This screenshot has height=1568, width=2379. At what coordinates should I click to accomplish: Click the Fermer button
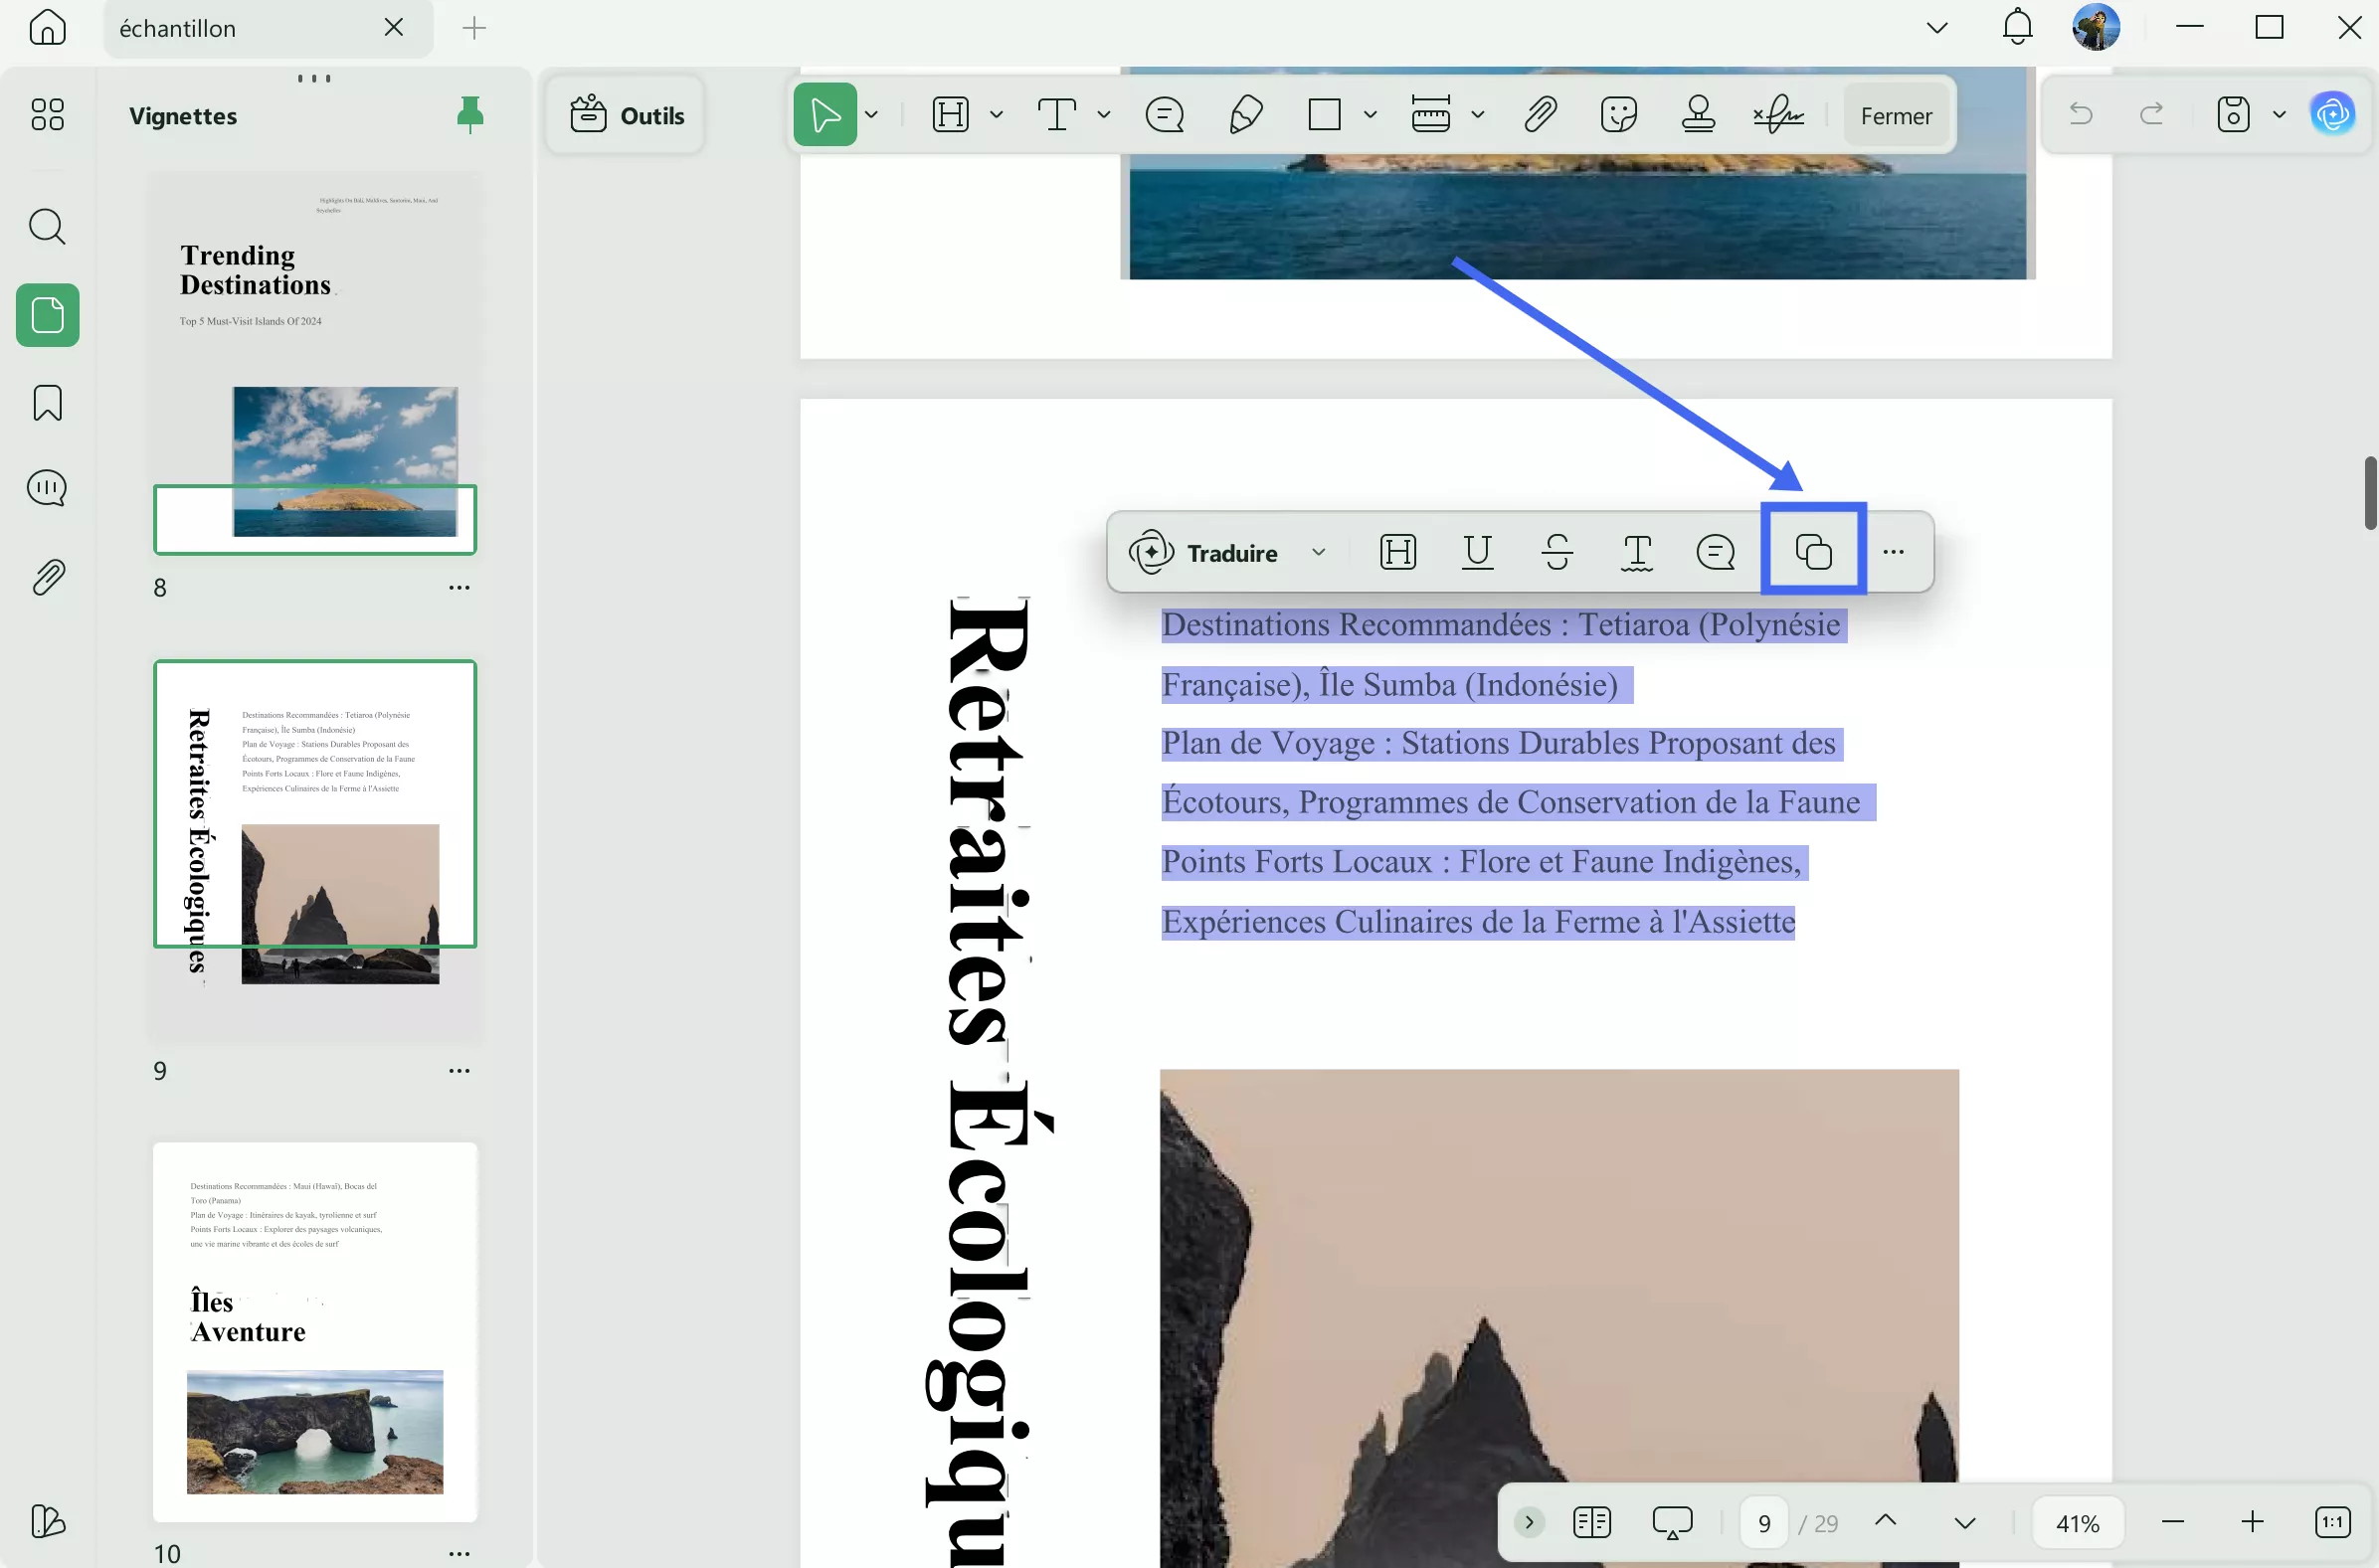(x=1896, y=114)
